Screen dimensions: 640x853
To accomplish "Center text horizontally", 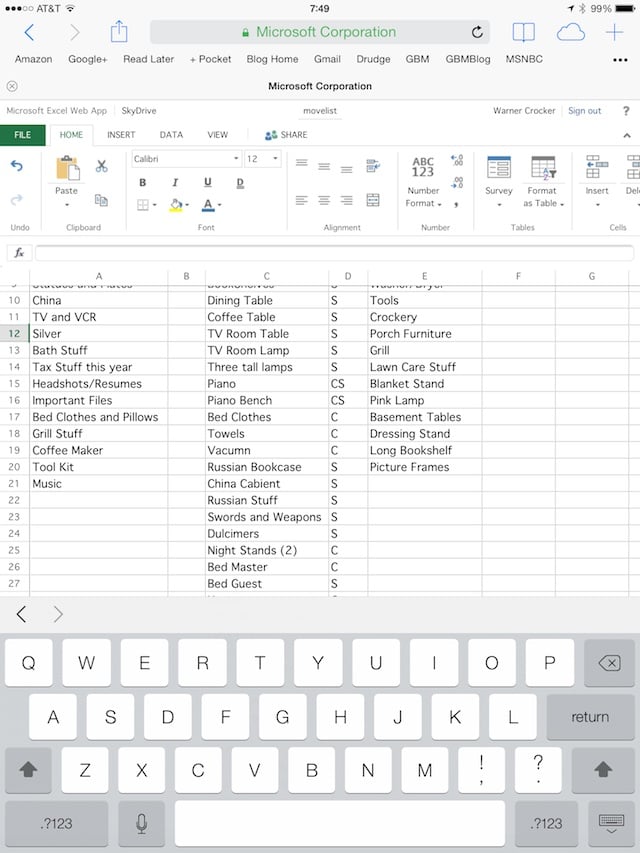I will tap(324, 200).
